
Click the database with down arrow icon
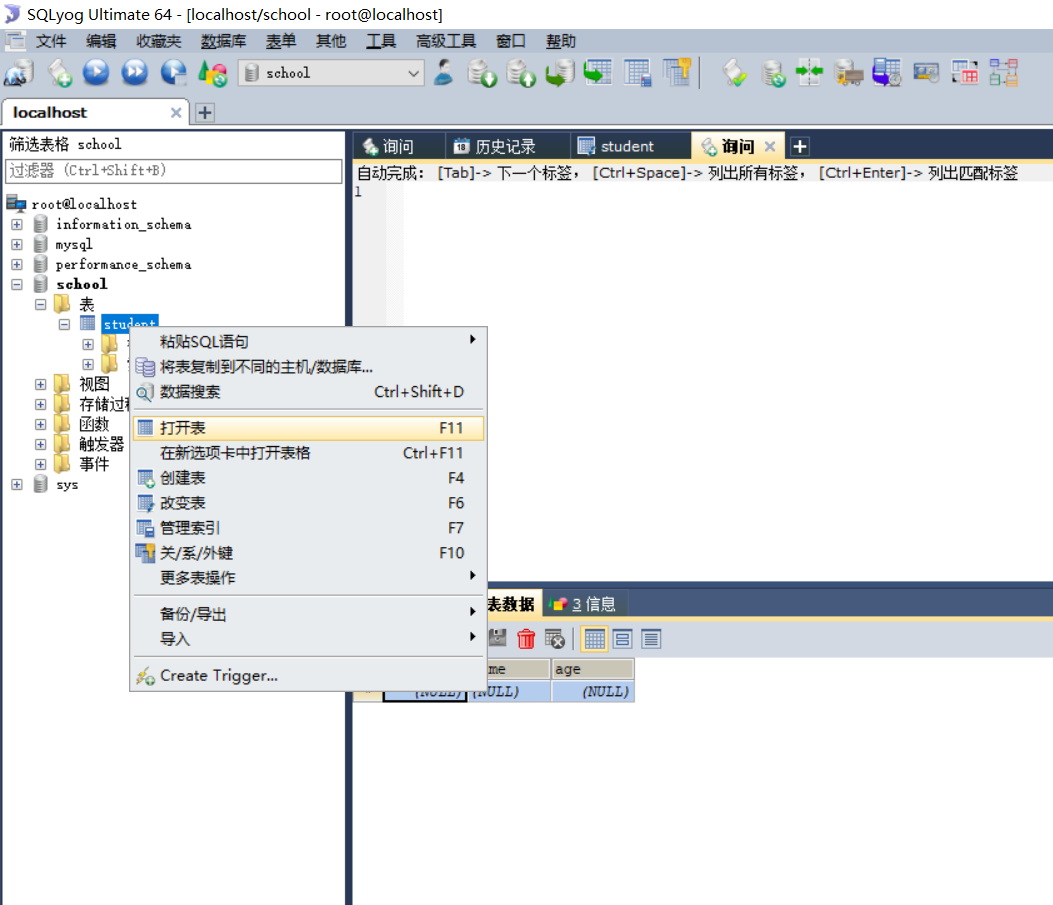click(x=482, y=73)
